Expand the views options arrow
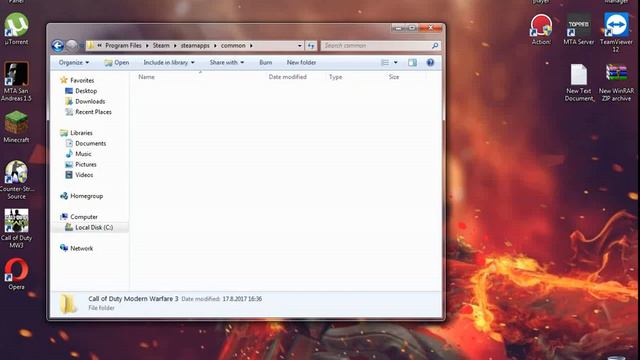This screenshot has width=640, height=360. tap(396, 62)
